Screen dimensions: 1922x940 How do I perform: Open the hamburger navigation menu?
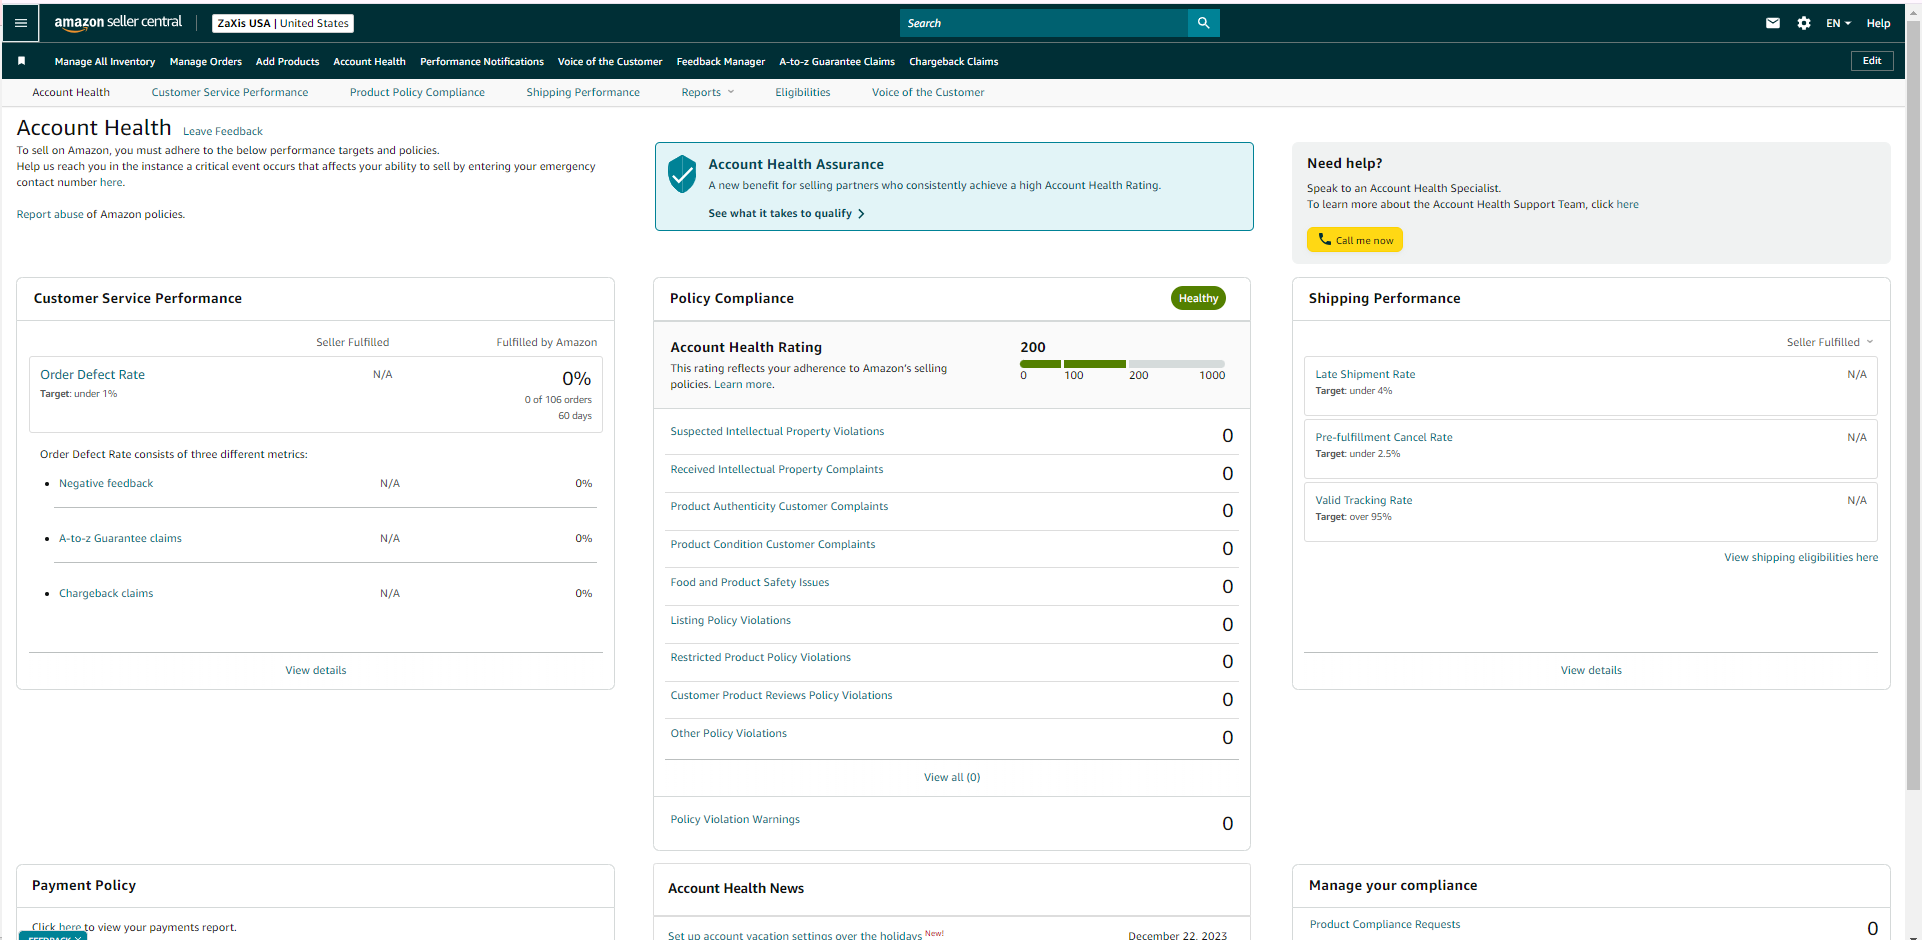(x=21, y=23)
